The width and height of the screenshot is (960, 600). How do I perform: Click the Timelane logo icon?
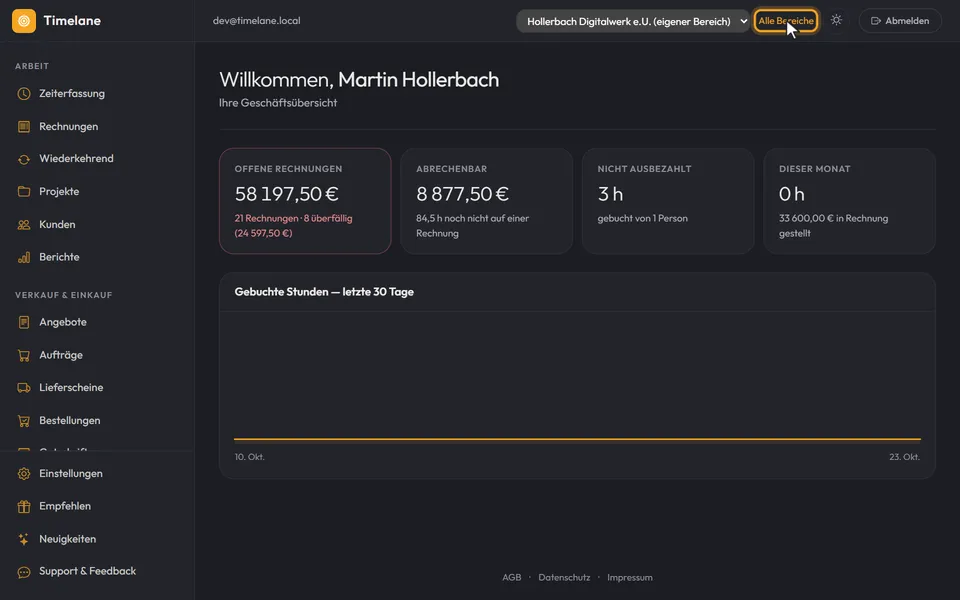click(24, 21)
